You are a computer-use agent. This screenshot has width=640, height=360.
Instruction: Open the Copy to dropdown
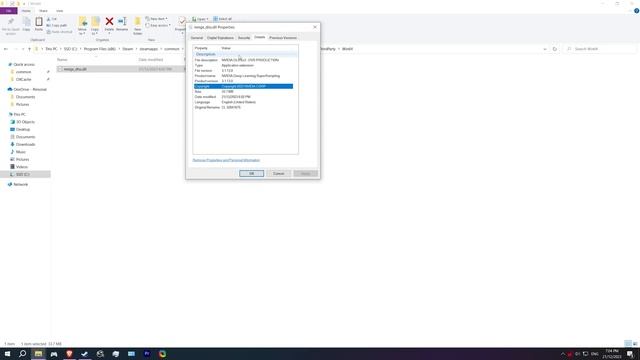[95, 26]
